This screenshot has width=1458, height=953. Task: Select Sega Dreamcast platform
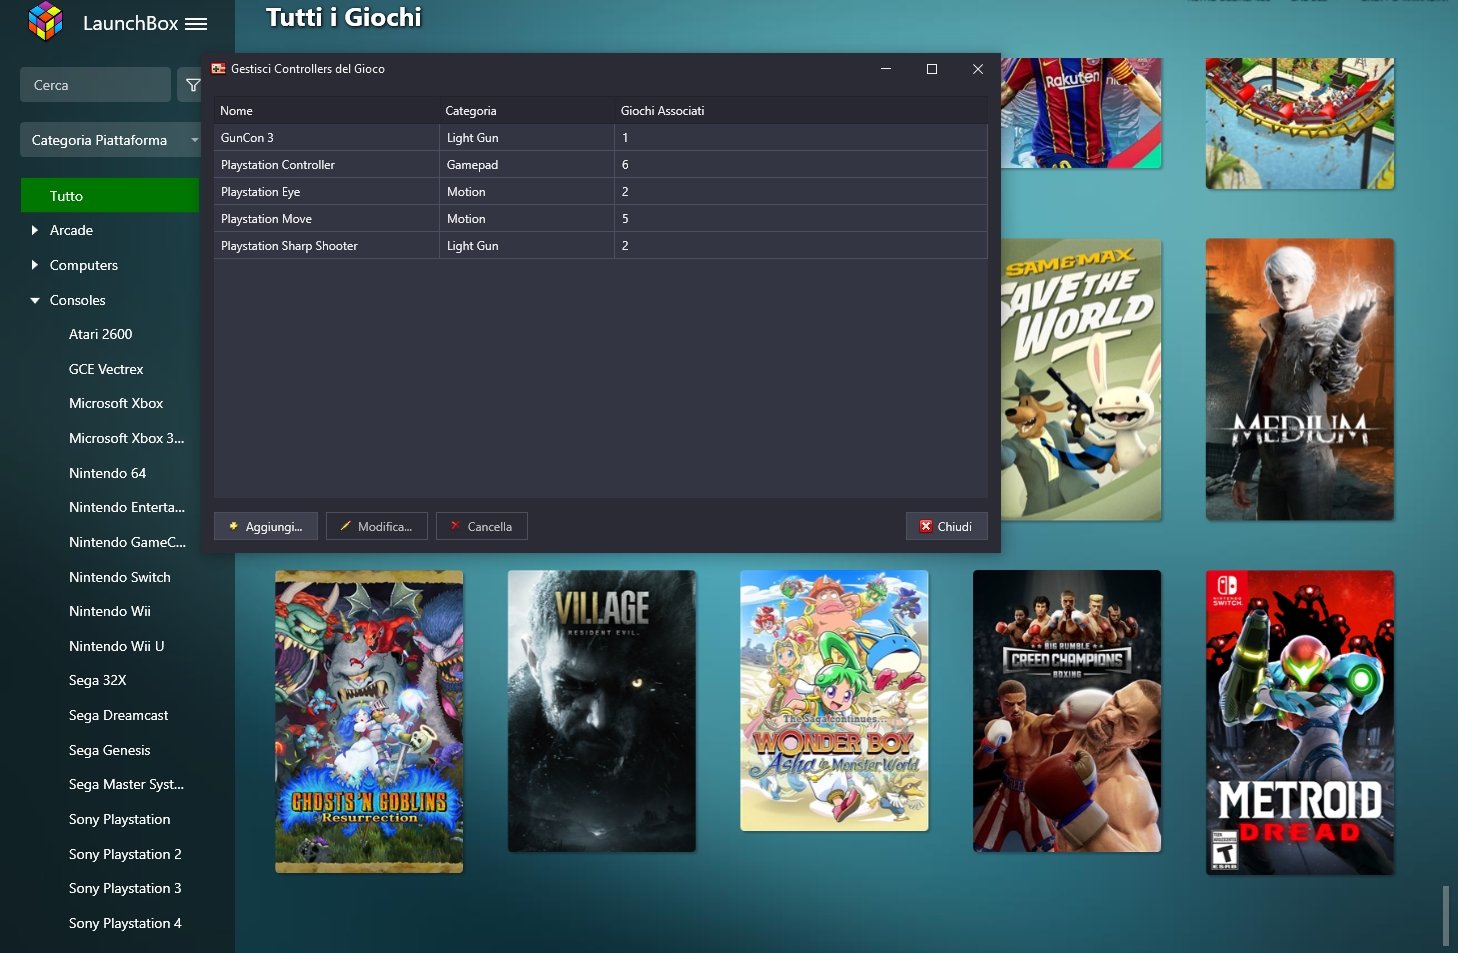[118, 715]
